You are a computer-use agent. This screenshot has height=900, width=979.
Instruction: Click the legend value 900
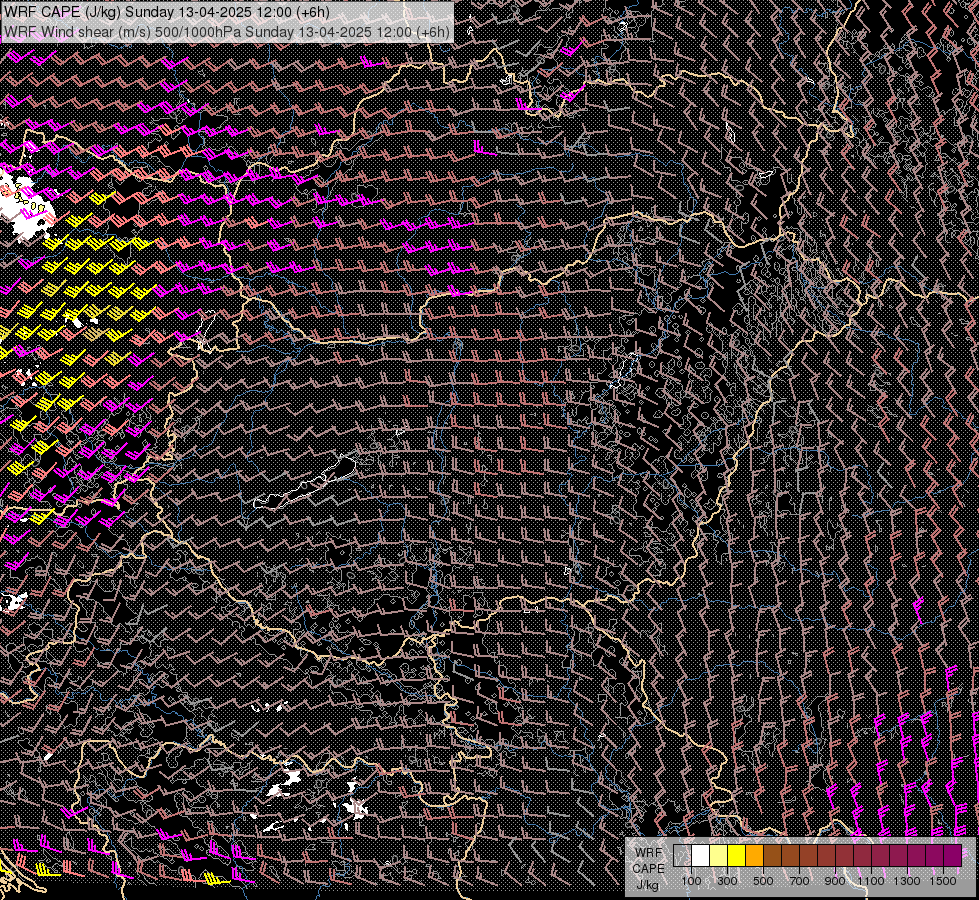(835, 881)
